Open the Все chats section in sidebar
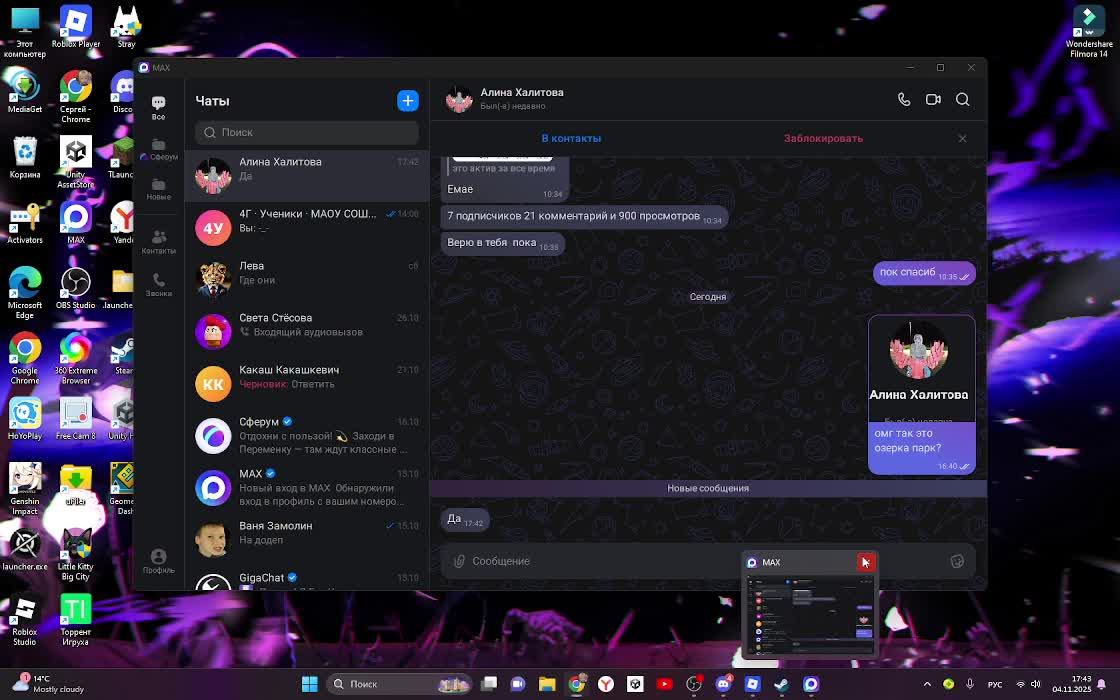This screenshot has height=700, width=1120. [x=159, y=108]
